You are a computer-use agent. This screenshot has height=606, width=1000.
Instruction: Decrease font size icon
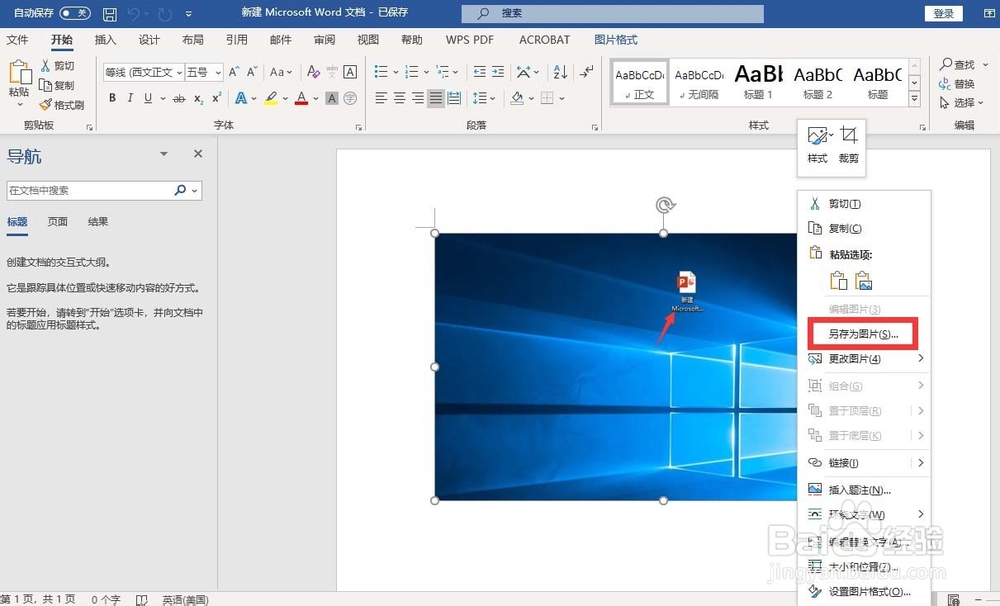tap(252, 71)
